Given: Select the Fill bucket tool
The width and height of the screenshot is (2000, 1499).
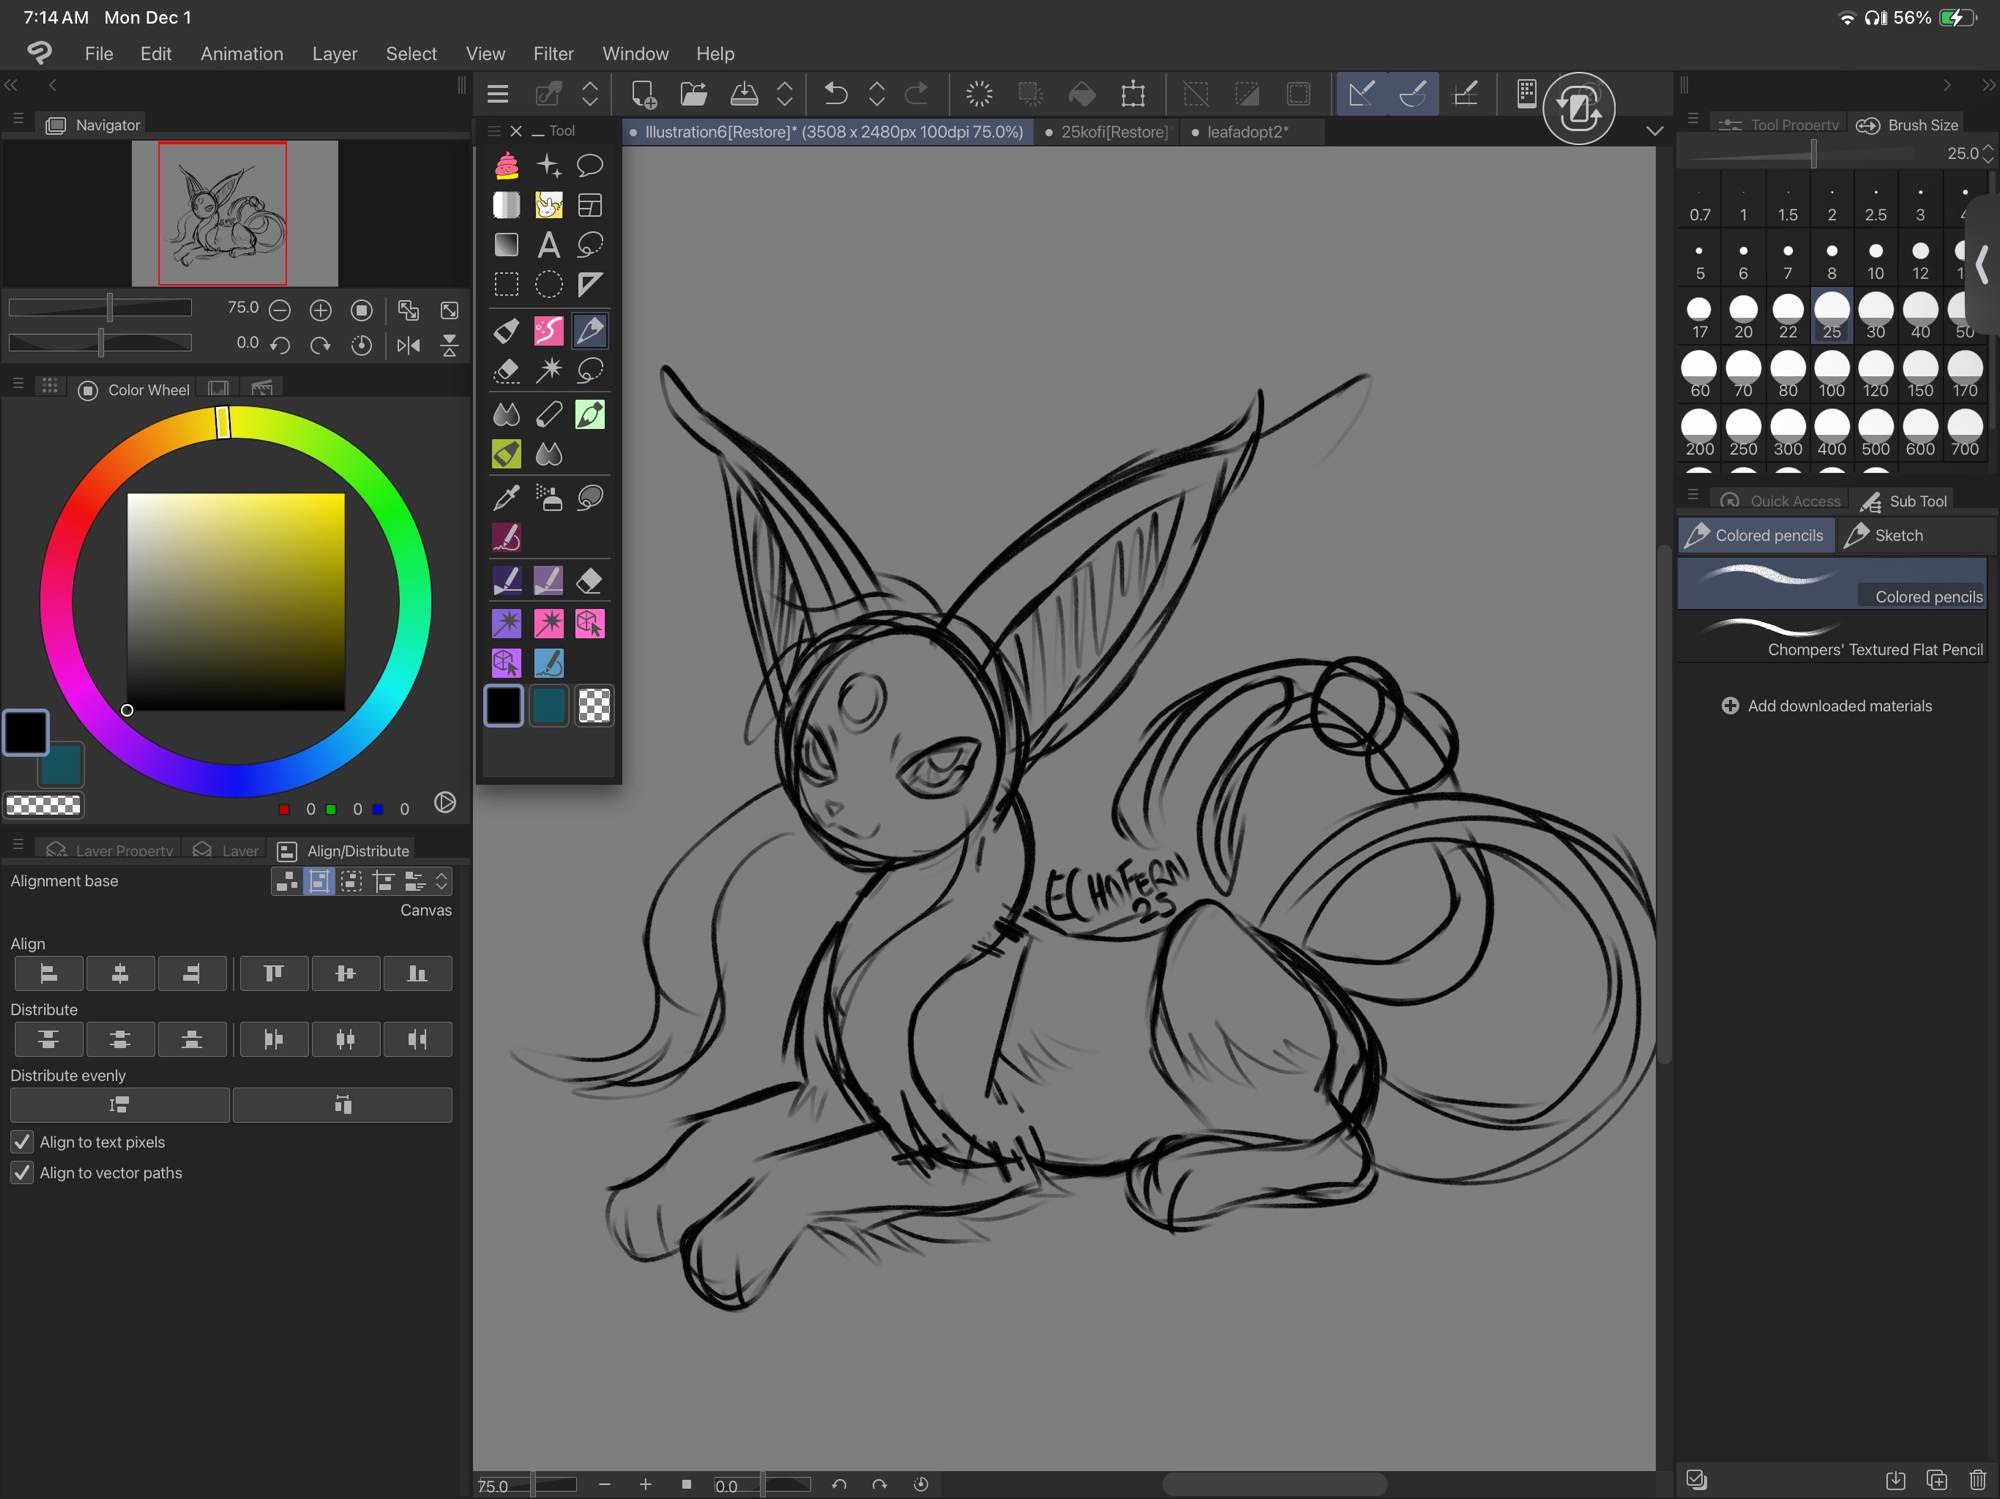Looking at the screenshot, I should [x=506, y=330].
